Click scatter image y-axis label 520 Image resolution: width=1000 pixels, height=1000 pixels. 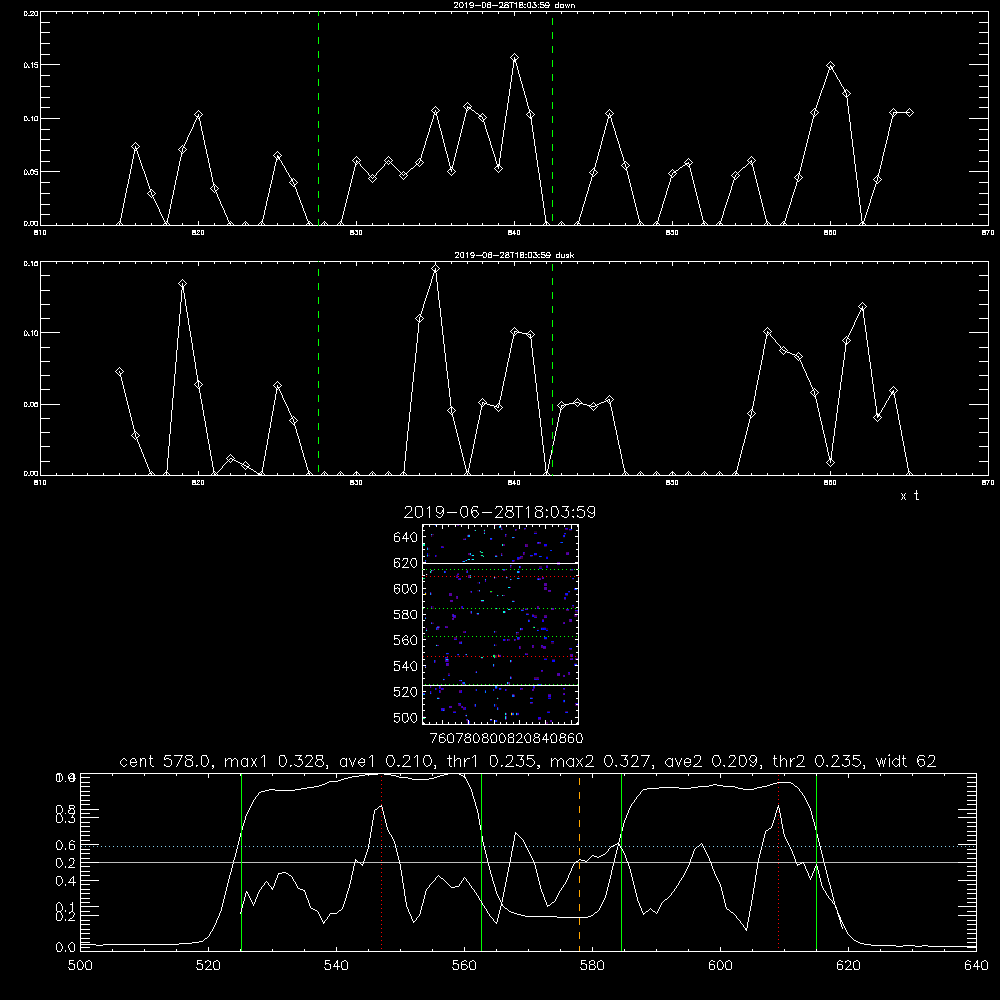[x=405, y=692]
